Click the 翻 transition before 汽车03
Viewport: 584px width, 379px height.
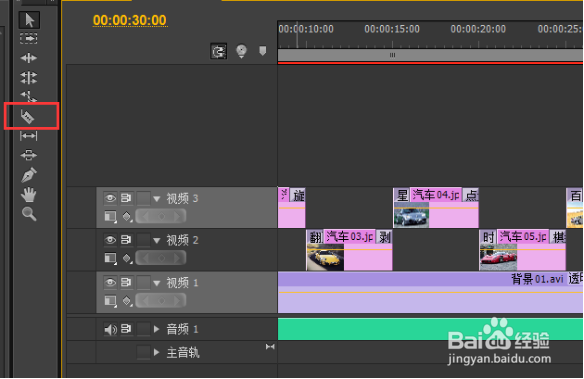click(x=315, y=237)
